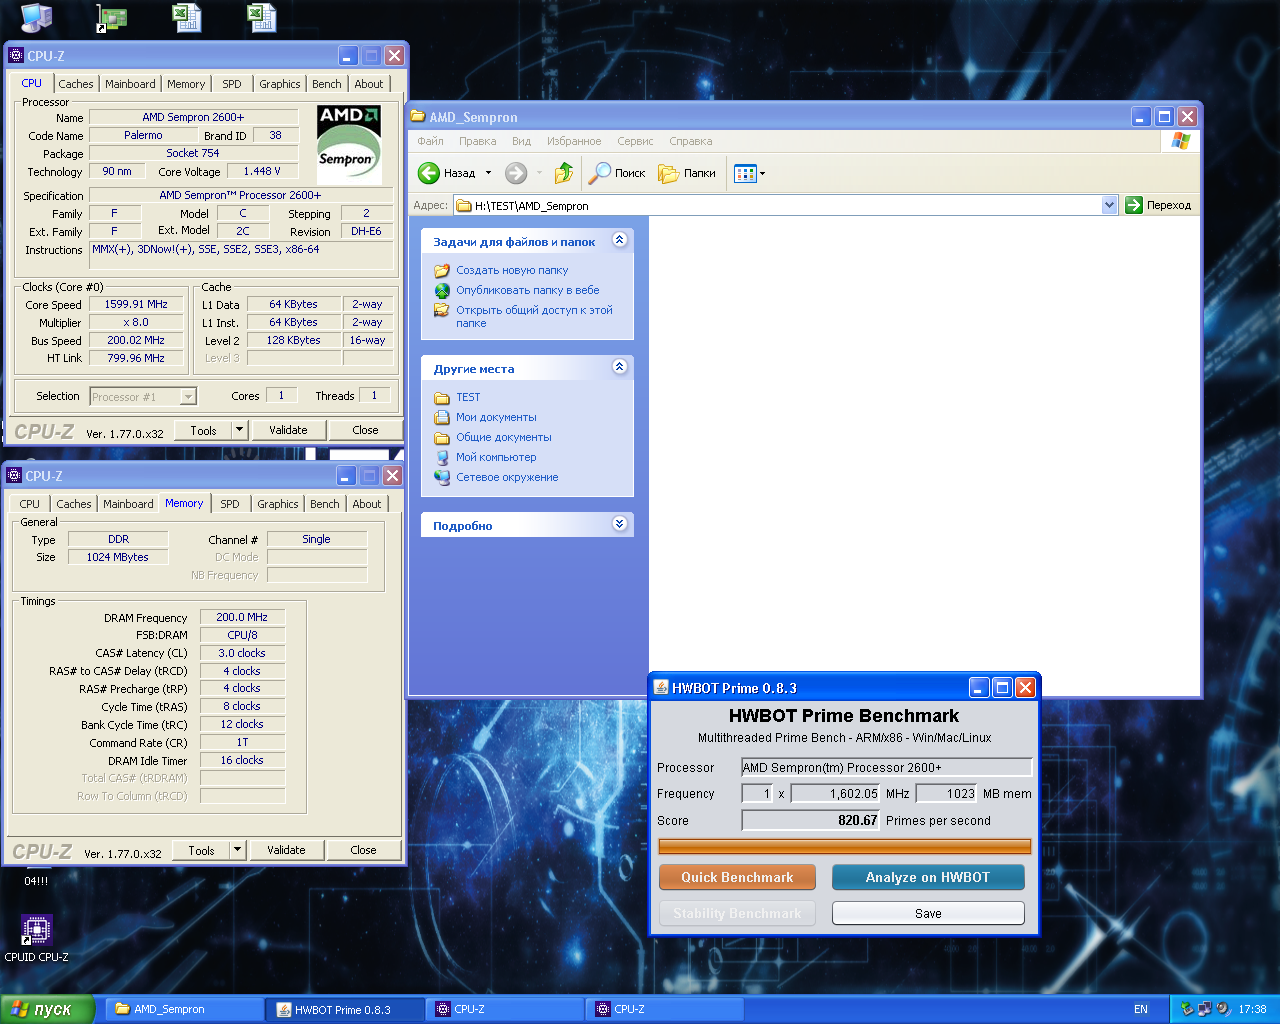Click Tools button in bottom CPU-Z window
Viewport: 1280px width, 1024px height.
201,850
